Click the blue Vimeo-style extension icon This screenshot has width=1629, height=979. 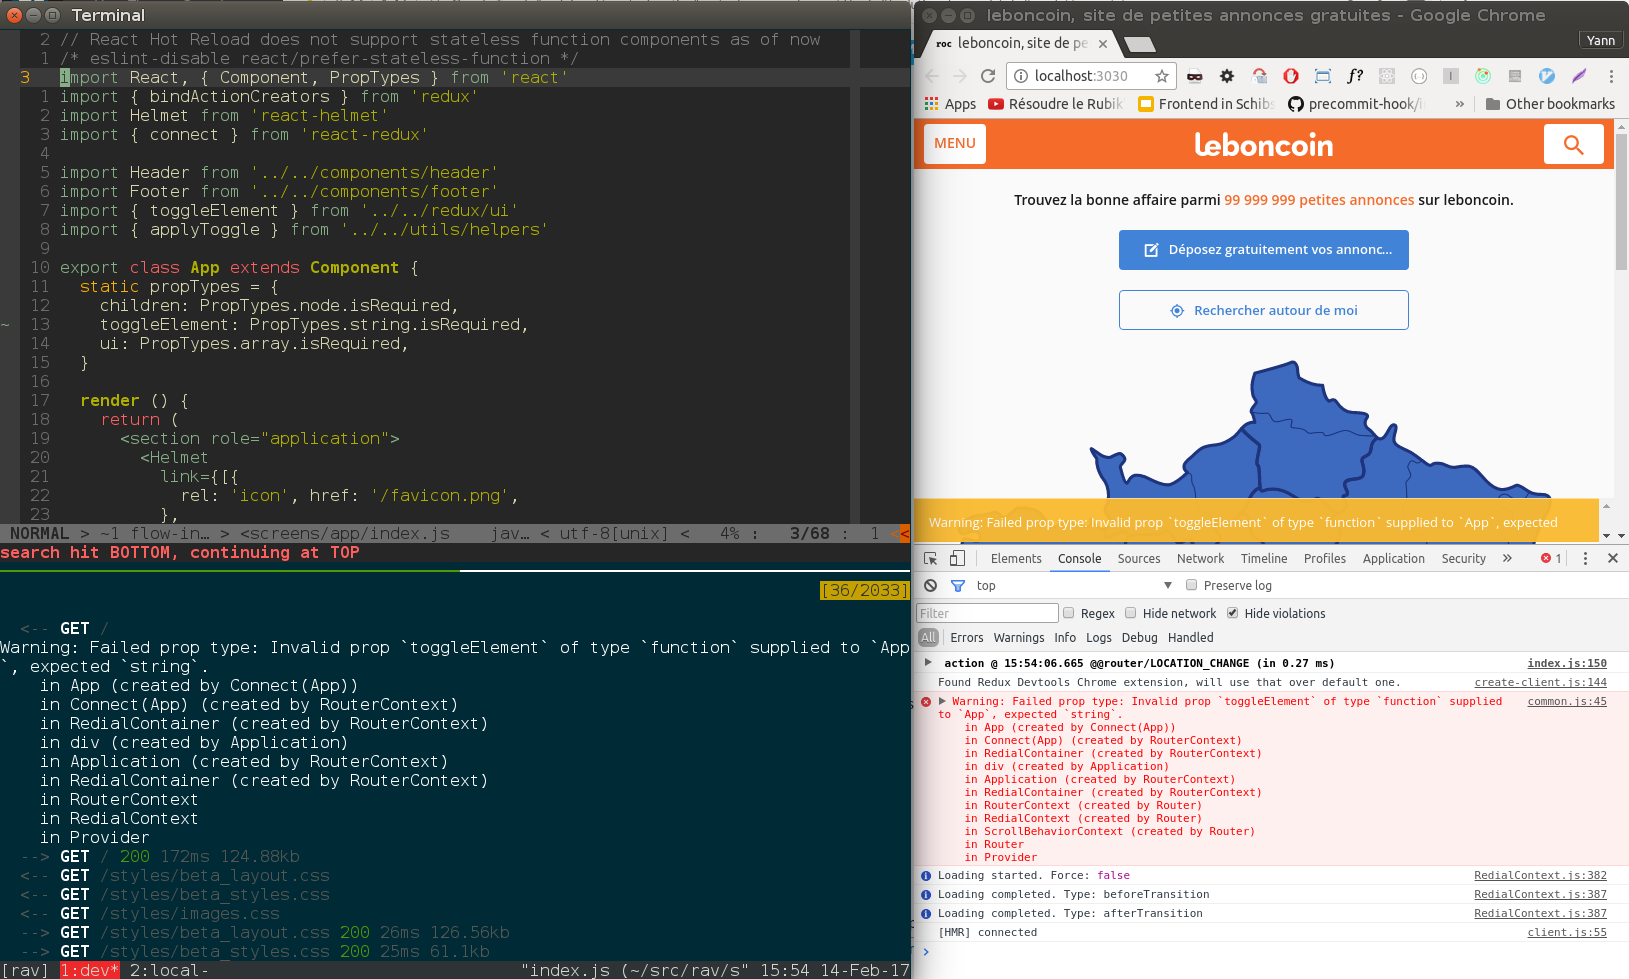click(1547, 76)
